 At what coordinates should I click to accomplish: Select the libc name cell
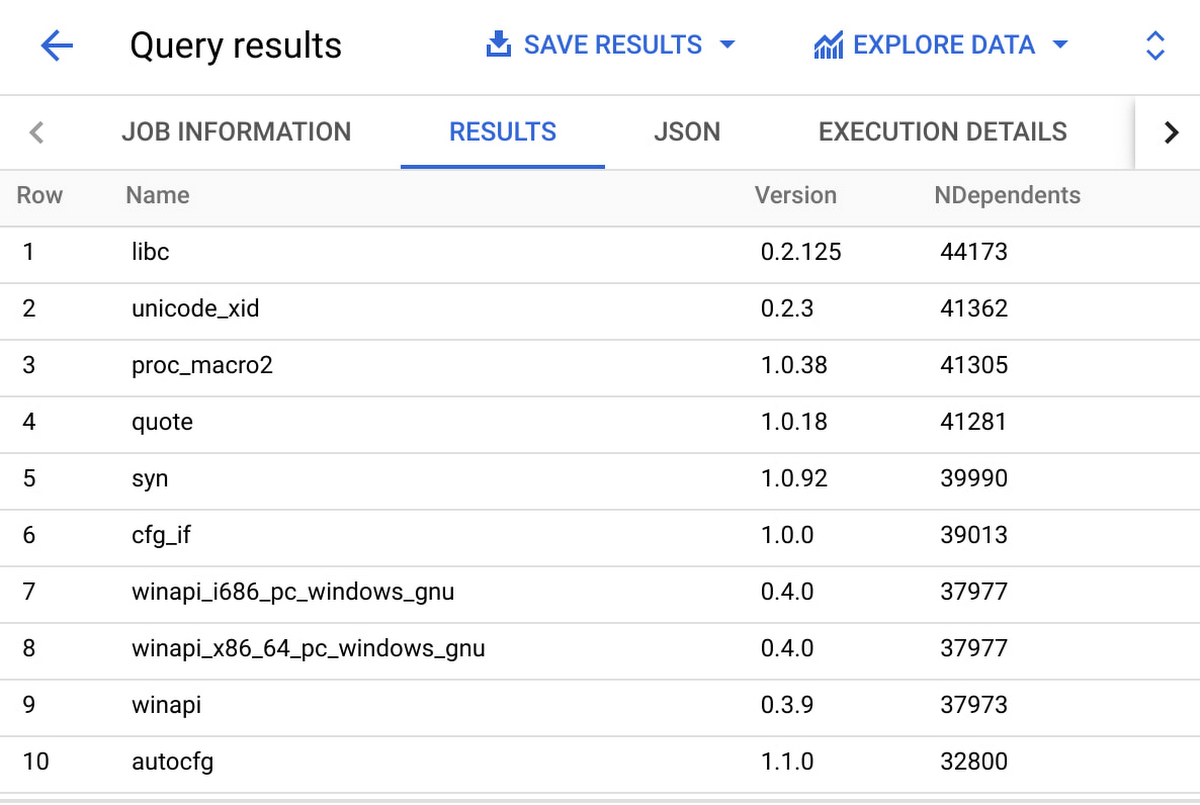[x=151, y=252]
